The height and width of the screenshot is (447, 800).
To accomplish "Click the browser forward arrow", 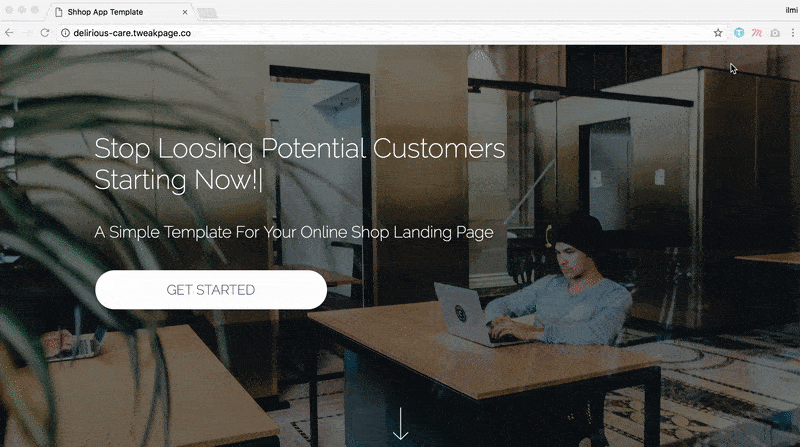I will coord(28,33).
